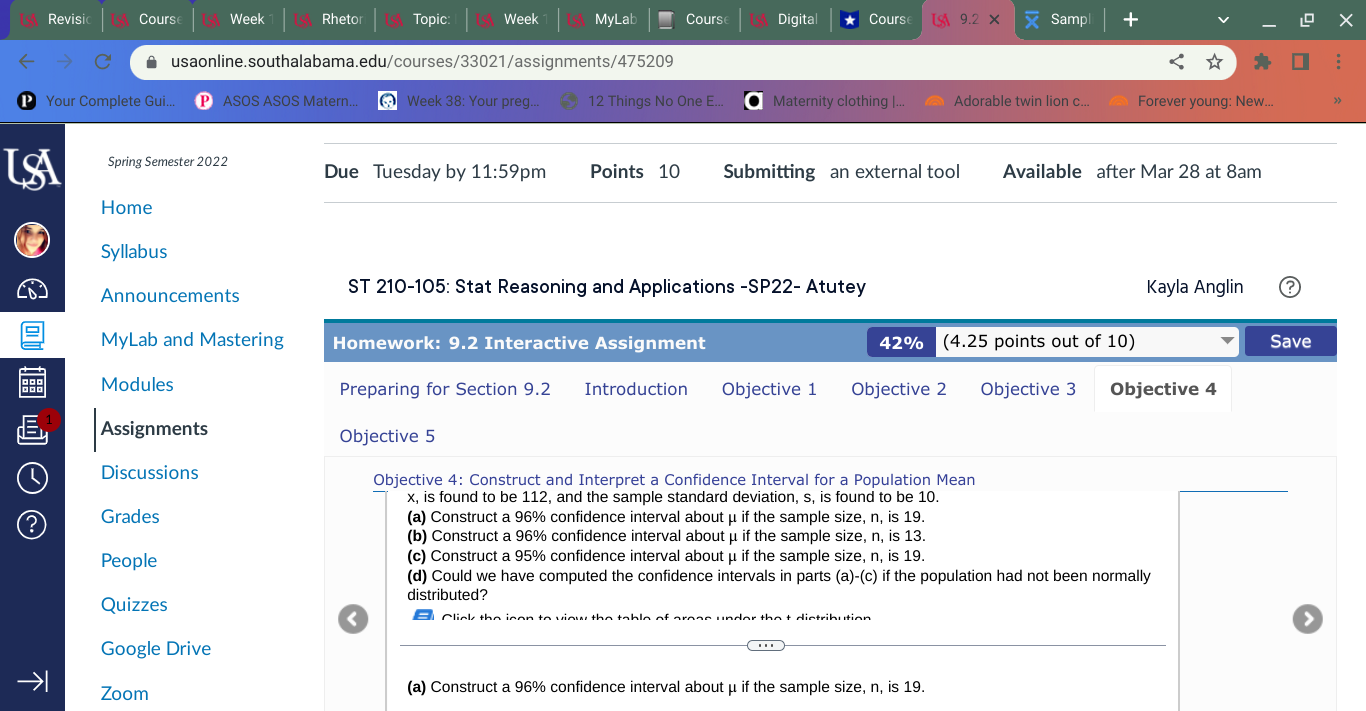This screenshot has height=711, width=1366.
Task: Open the Google Drive link
Action: tap(156, 648)
